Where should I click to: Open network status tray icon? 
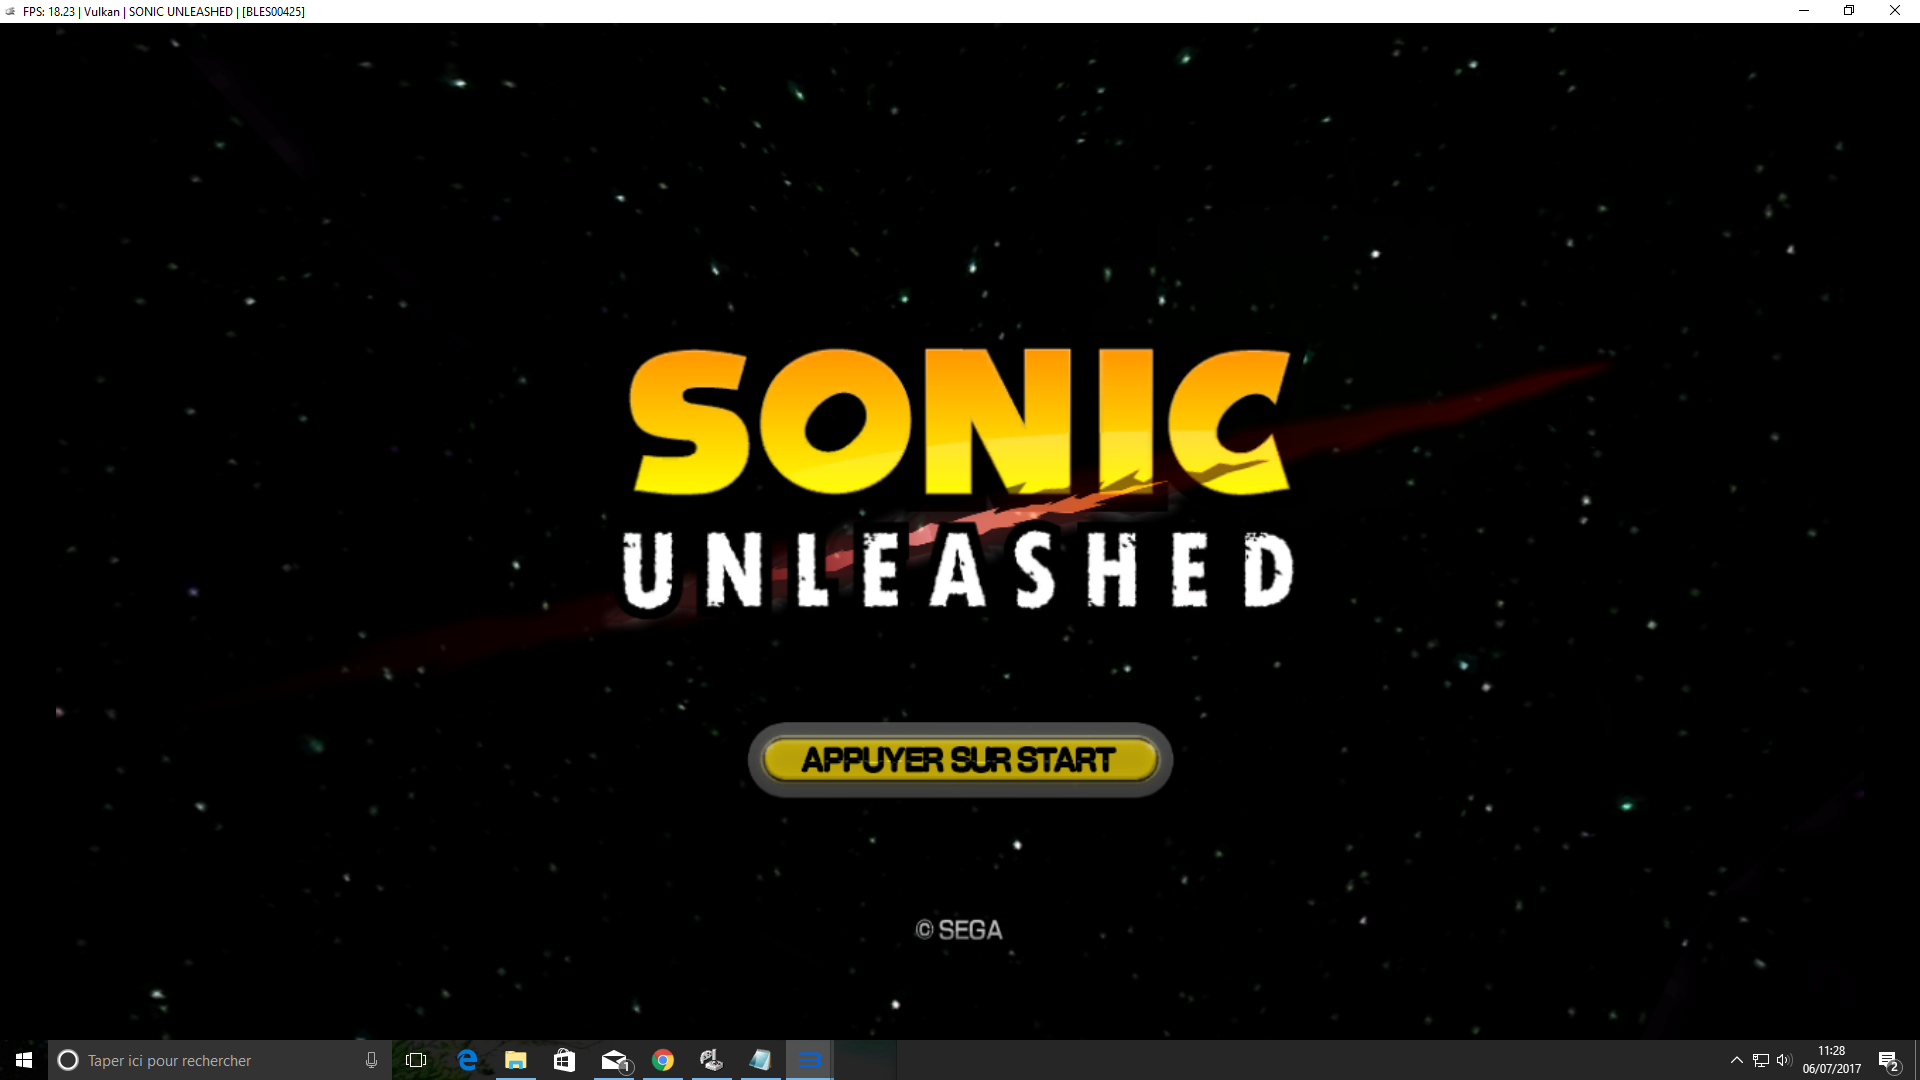pos(1761,1060)
